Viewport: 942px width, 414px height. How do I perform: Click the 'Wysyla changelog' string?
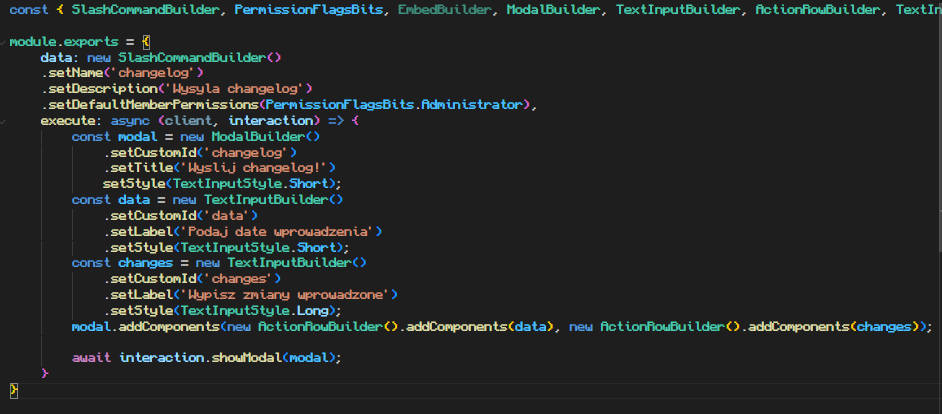click(236, 89)
